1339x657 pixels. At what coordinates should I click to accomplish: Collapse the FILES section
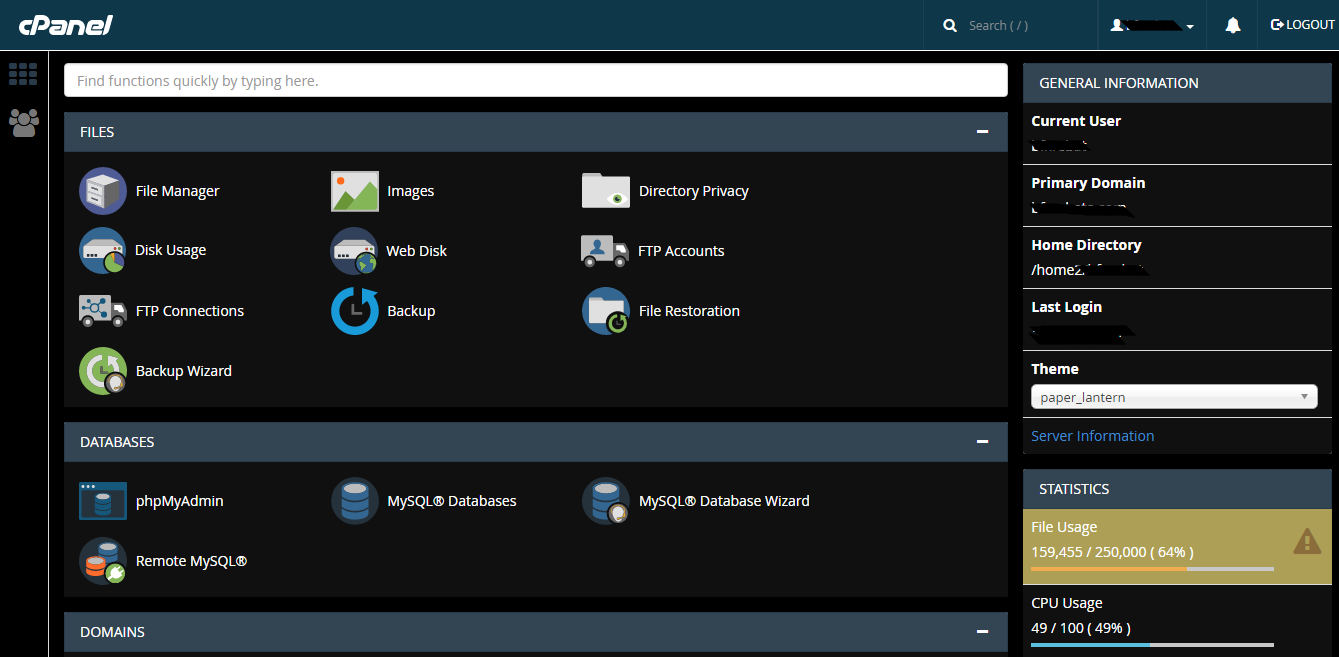983,132
